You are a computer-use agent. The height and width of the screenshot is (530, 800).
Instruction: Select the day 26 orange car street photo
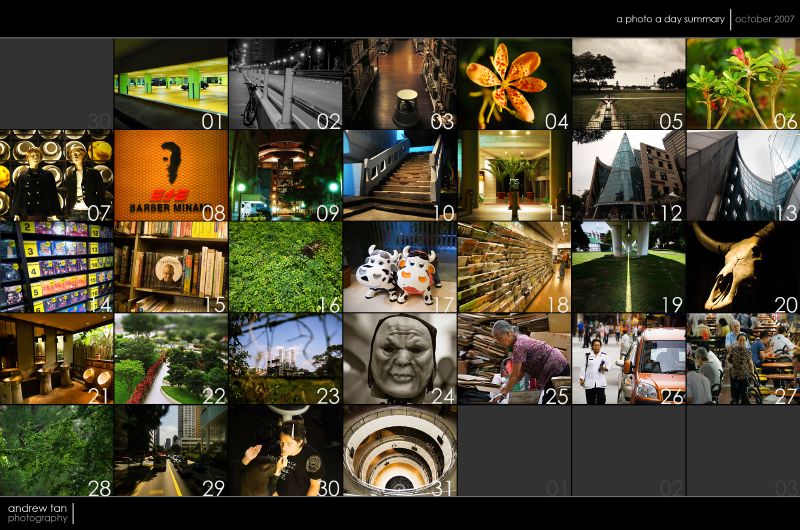pos(629,359)
